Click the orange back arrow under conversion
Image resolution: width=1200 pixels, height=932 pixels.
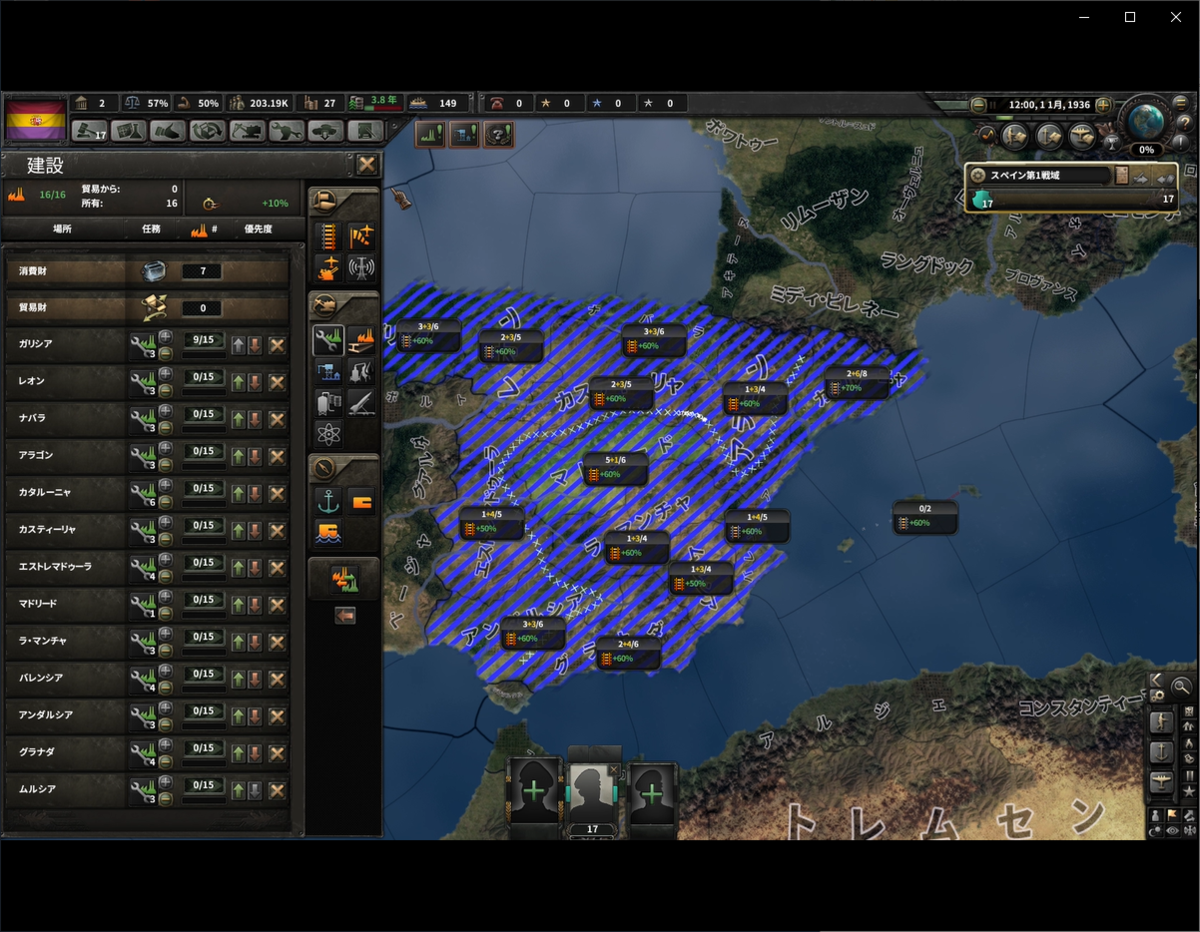(345, 616)
